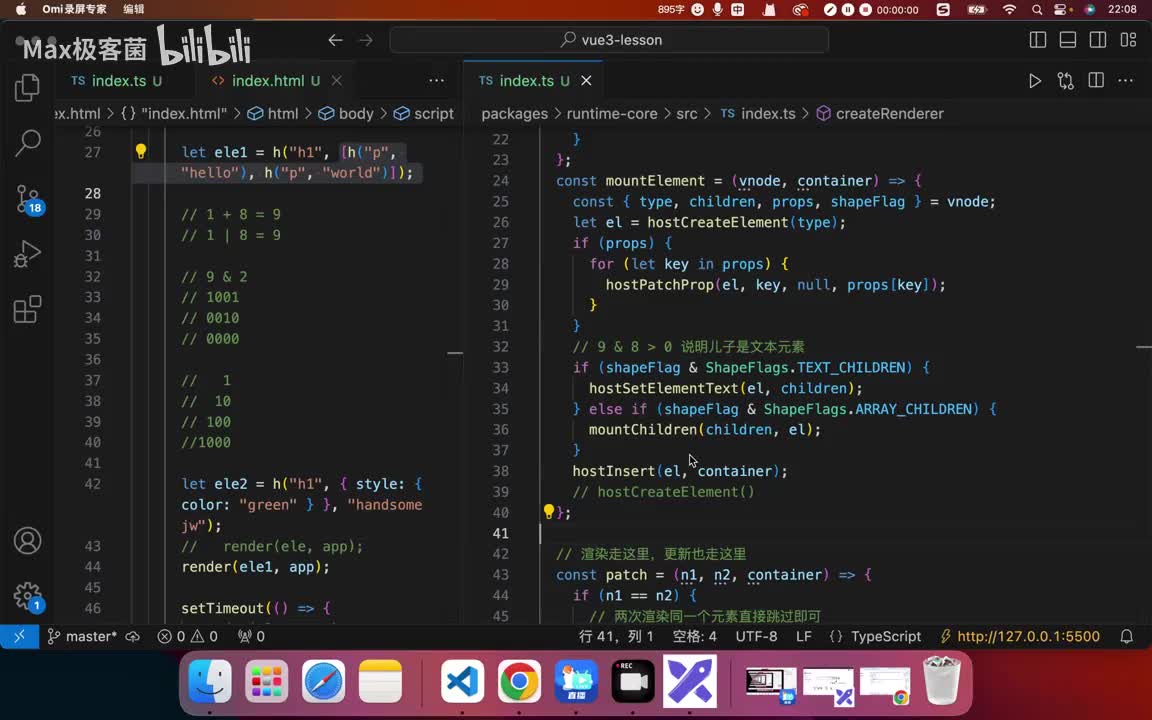Open Notes from the dock

pos(380,681)
